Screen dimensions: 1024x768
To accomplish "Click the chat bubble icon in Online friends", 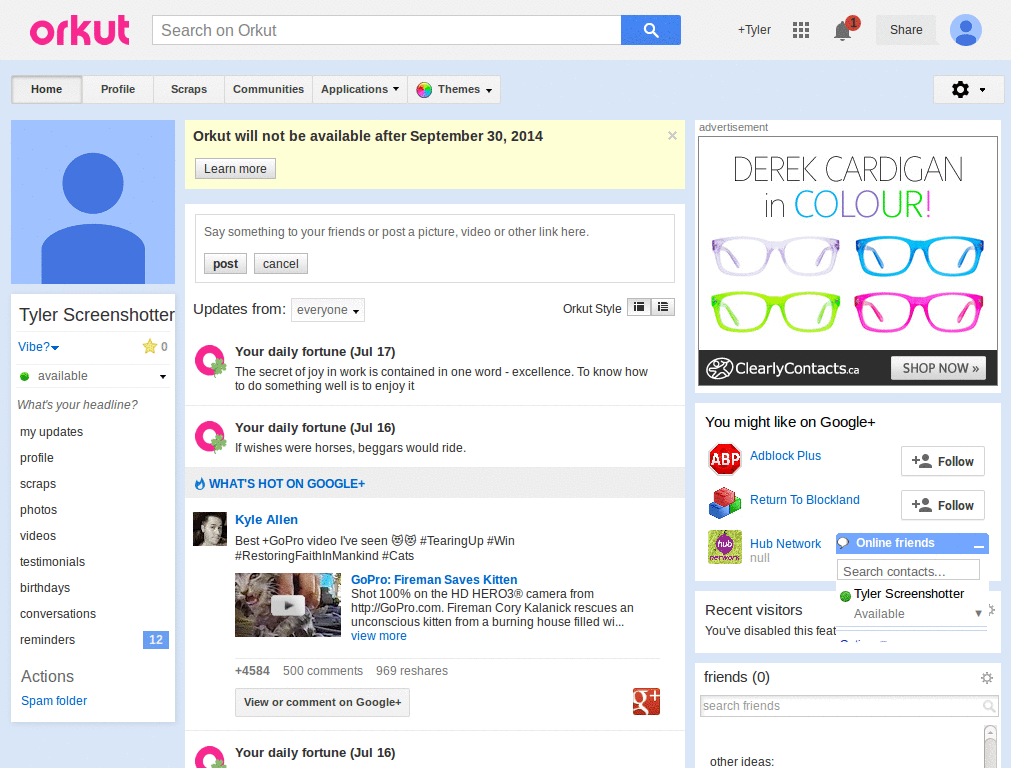I will 844,543.
